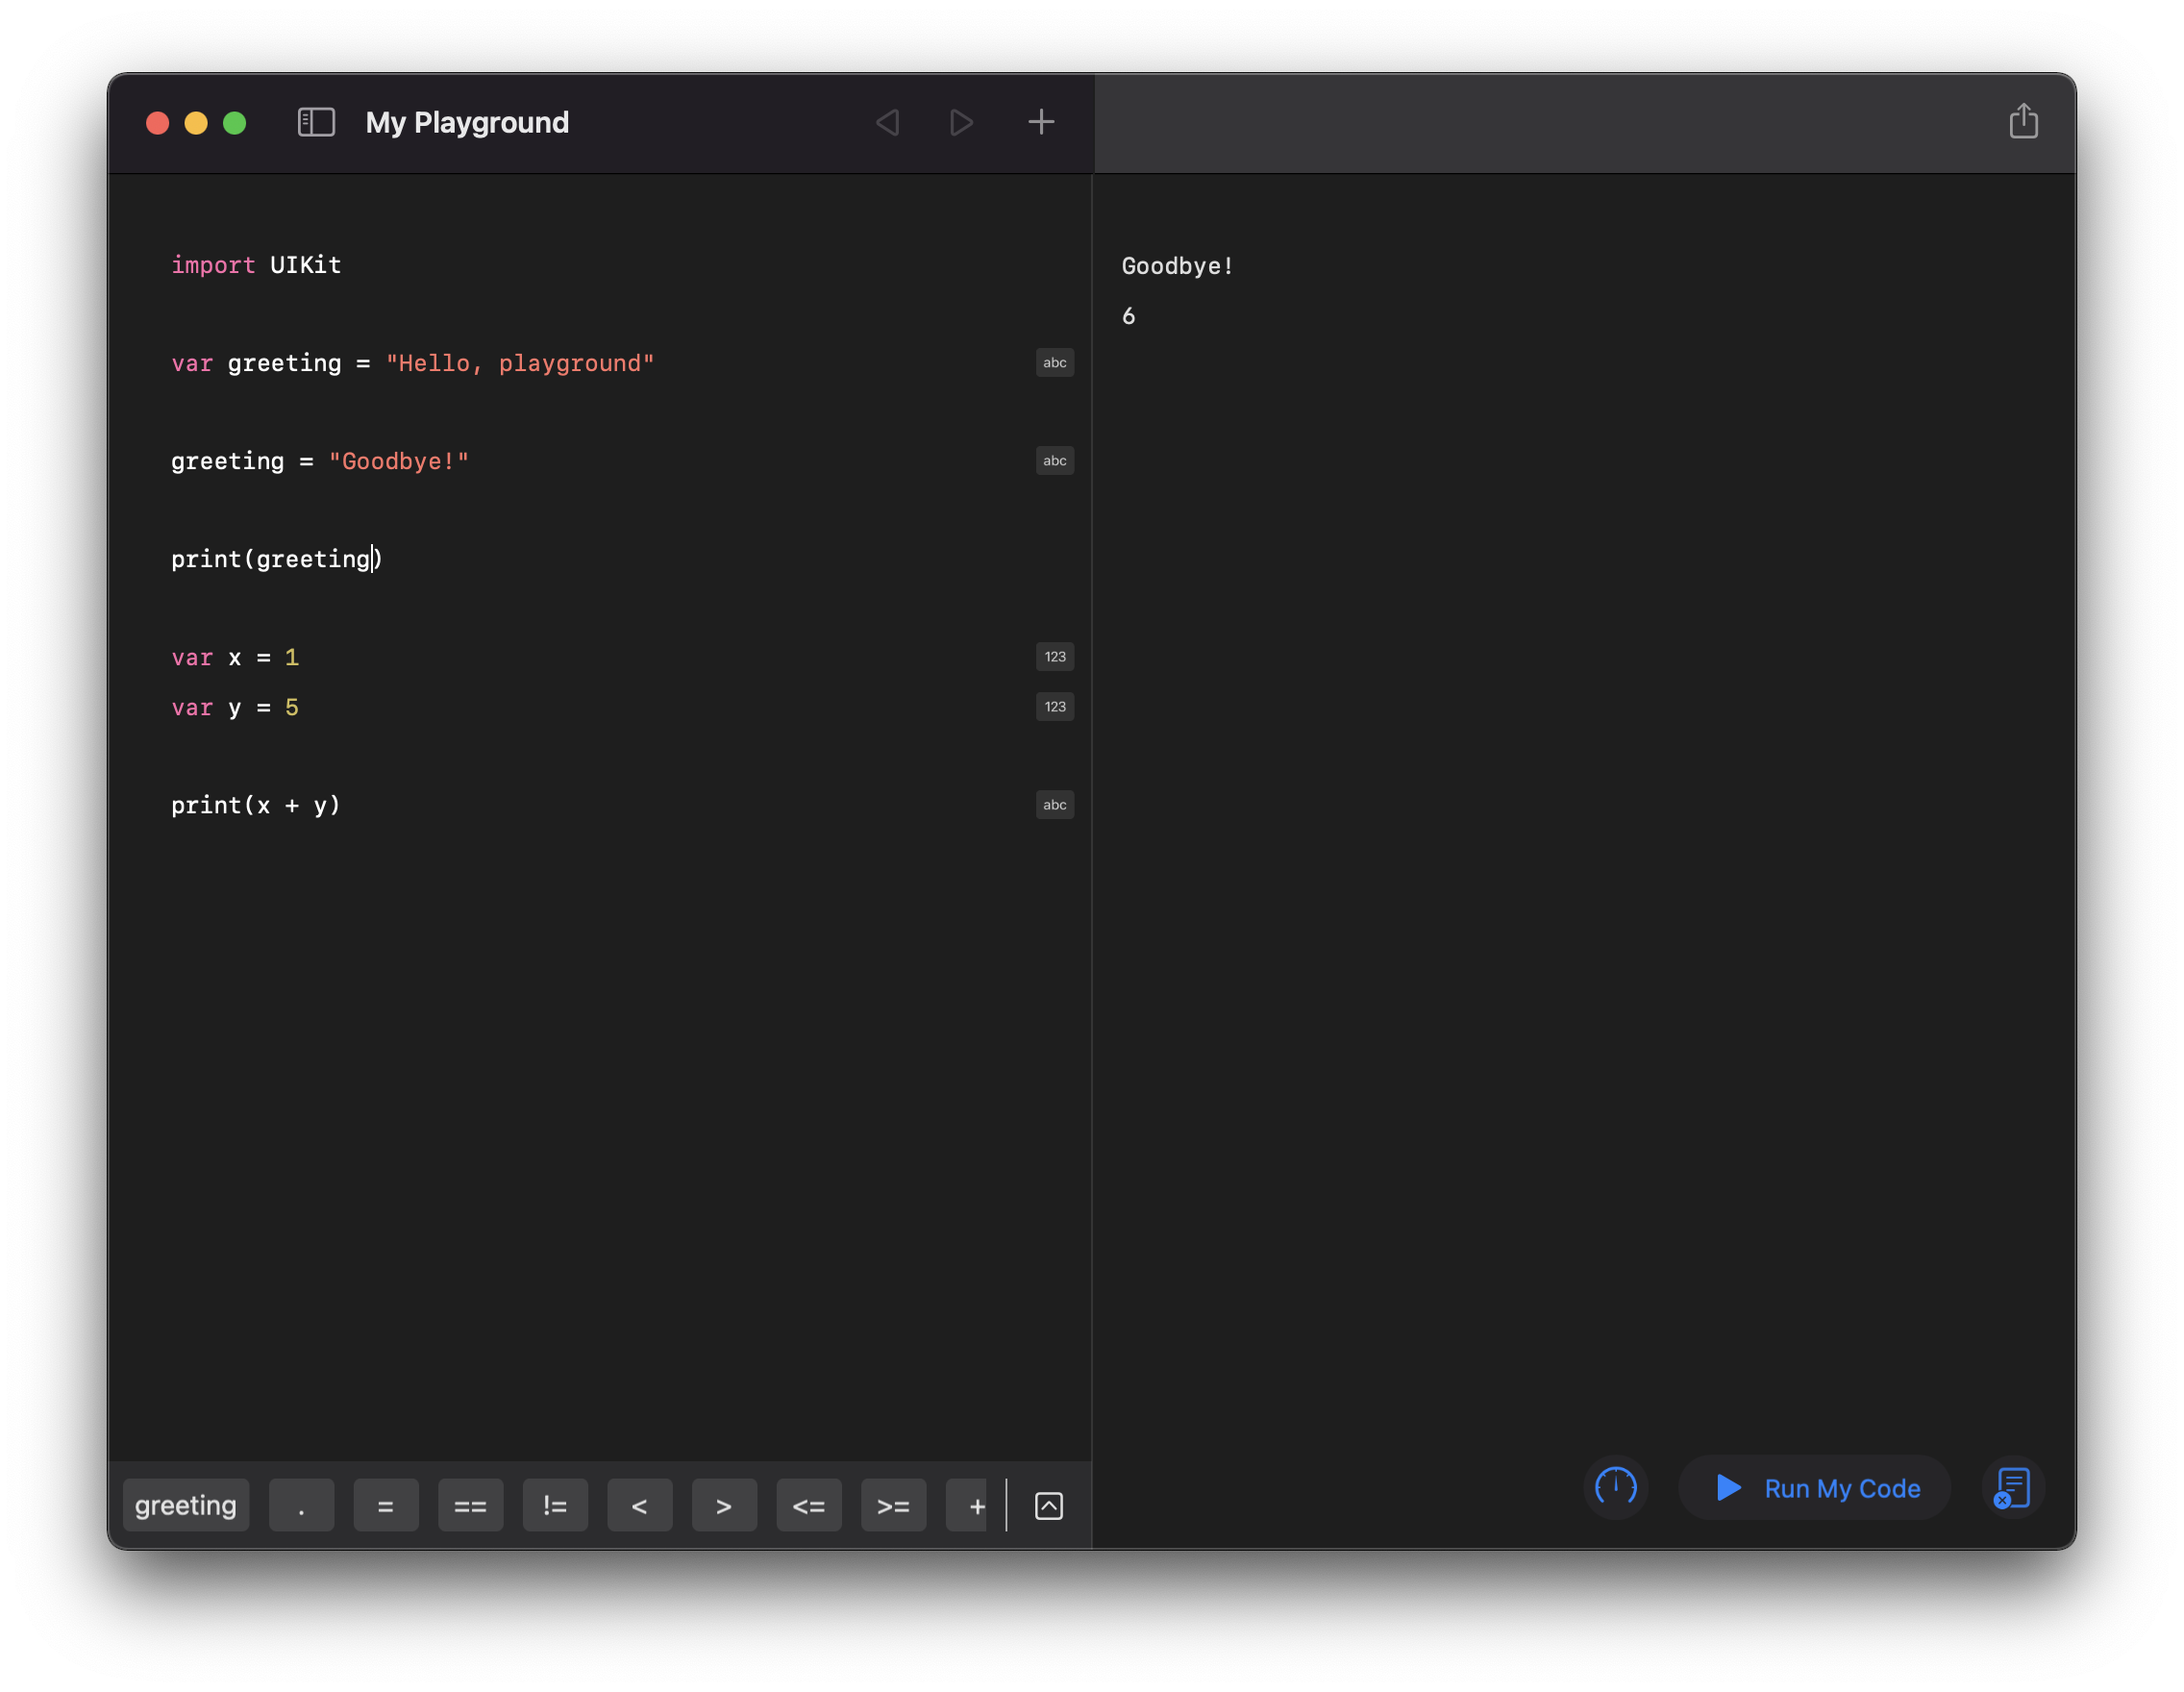
Task: Insert the greeting suggestion
Action: coord(186,1505)
